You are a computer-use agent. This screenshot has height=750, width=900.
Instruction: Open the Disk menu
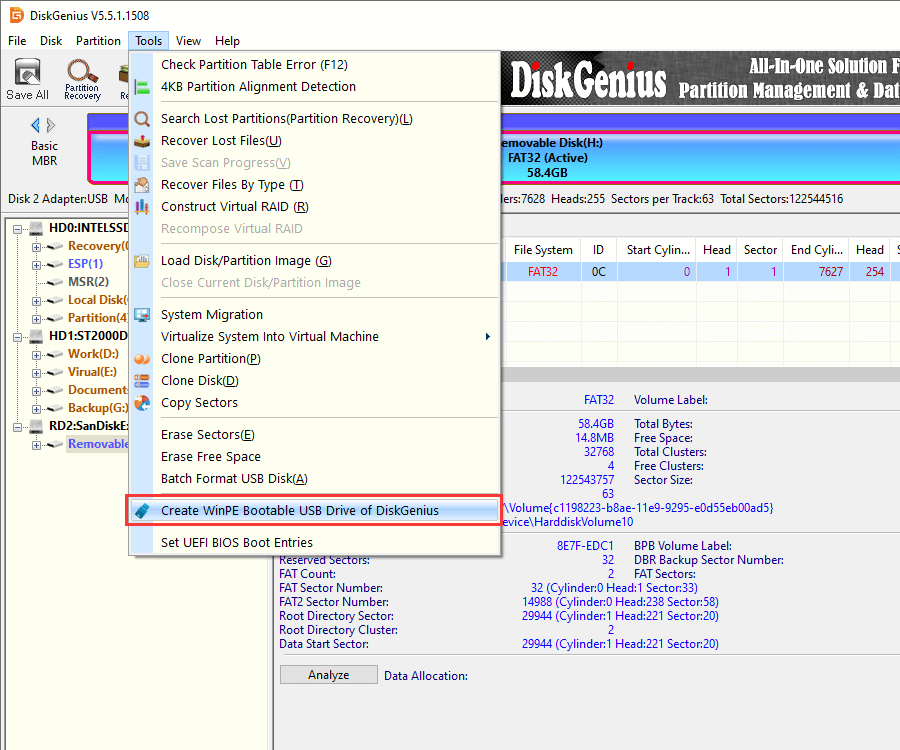pos(51,41)
